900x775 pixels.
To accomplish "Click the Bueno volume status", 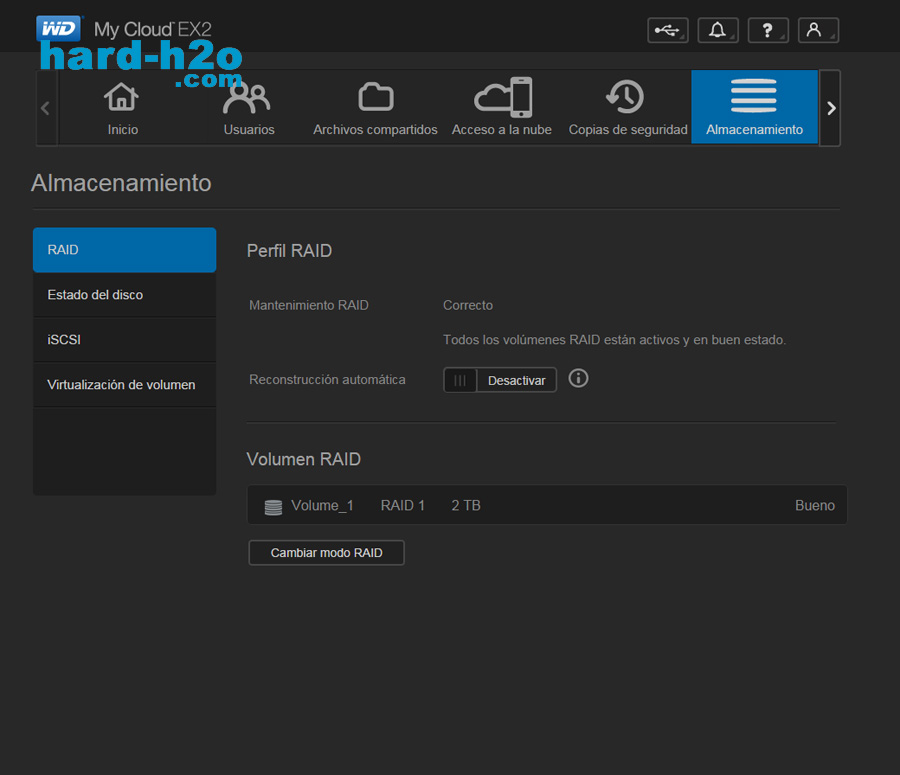I will point(814,505).
